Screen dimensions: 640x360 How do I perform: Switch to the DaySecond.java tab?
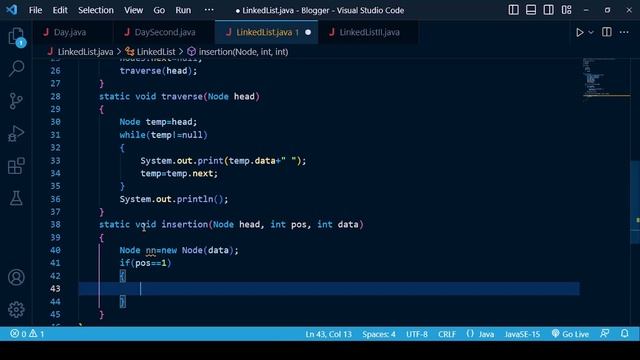click(x=164, y=32)
